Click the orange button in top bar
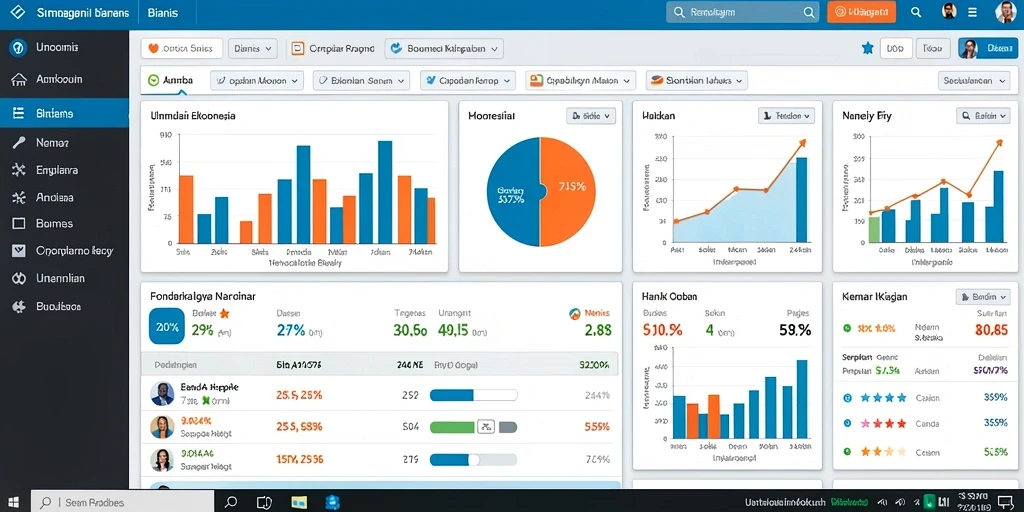 (x=861, y=12)
